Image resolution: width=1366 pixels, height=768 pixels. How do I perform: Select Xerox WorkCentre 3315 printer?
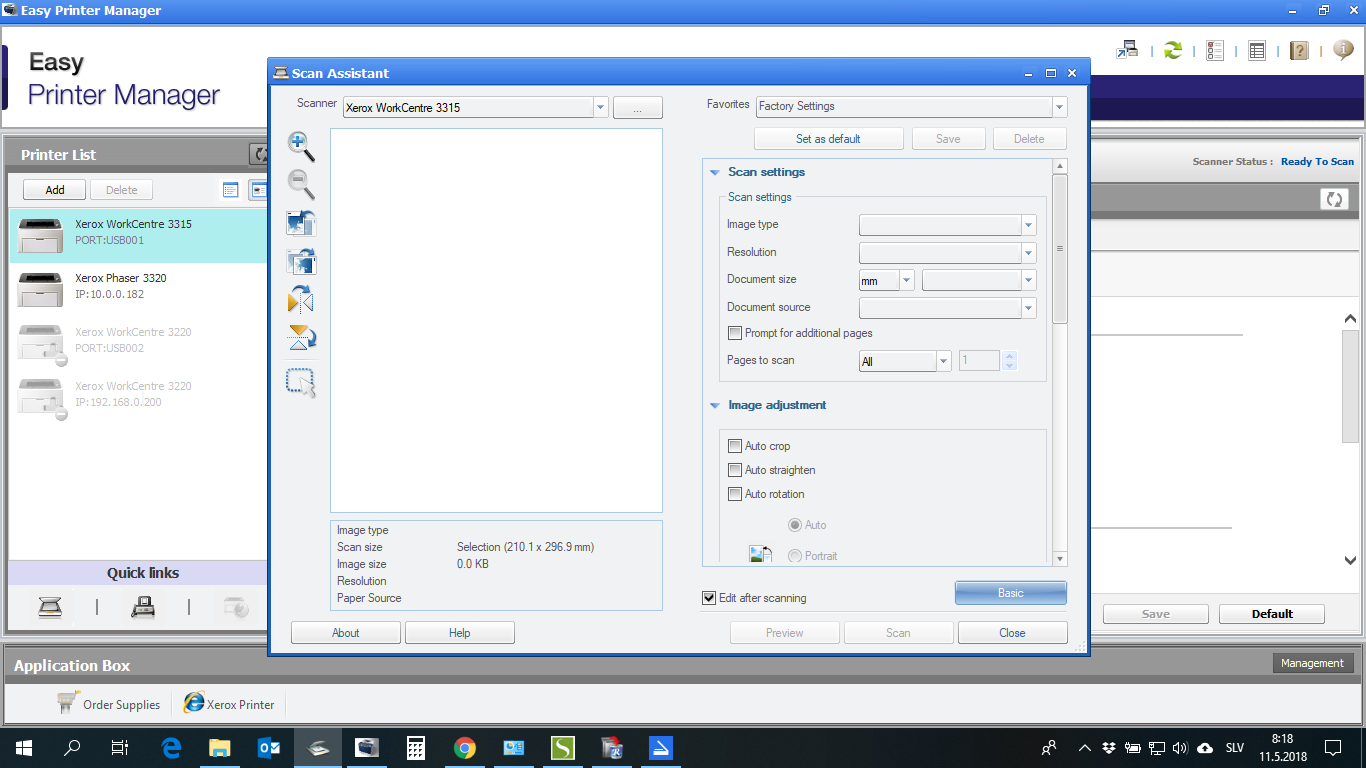click(x=138, y=235)
